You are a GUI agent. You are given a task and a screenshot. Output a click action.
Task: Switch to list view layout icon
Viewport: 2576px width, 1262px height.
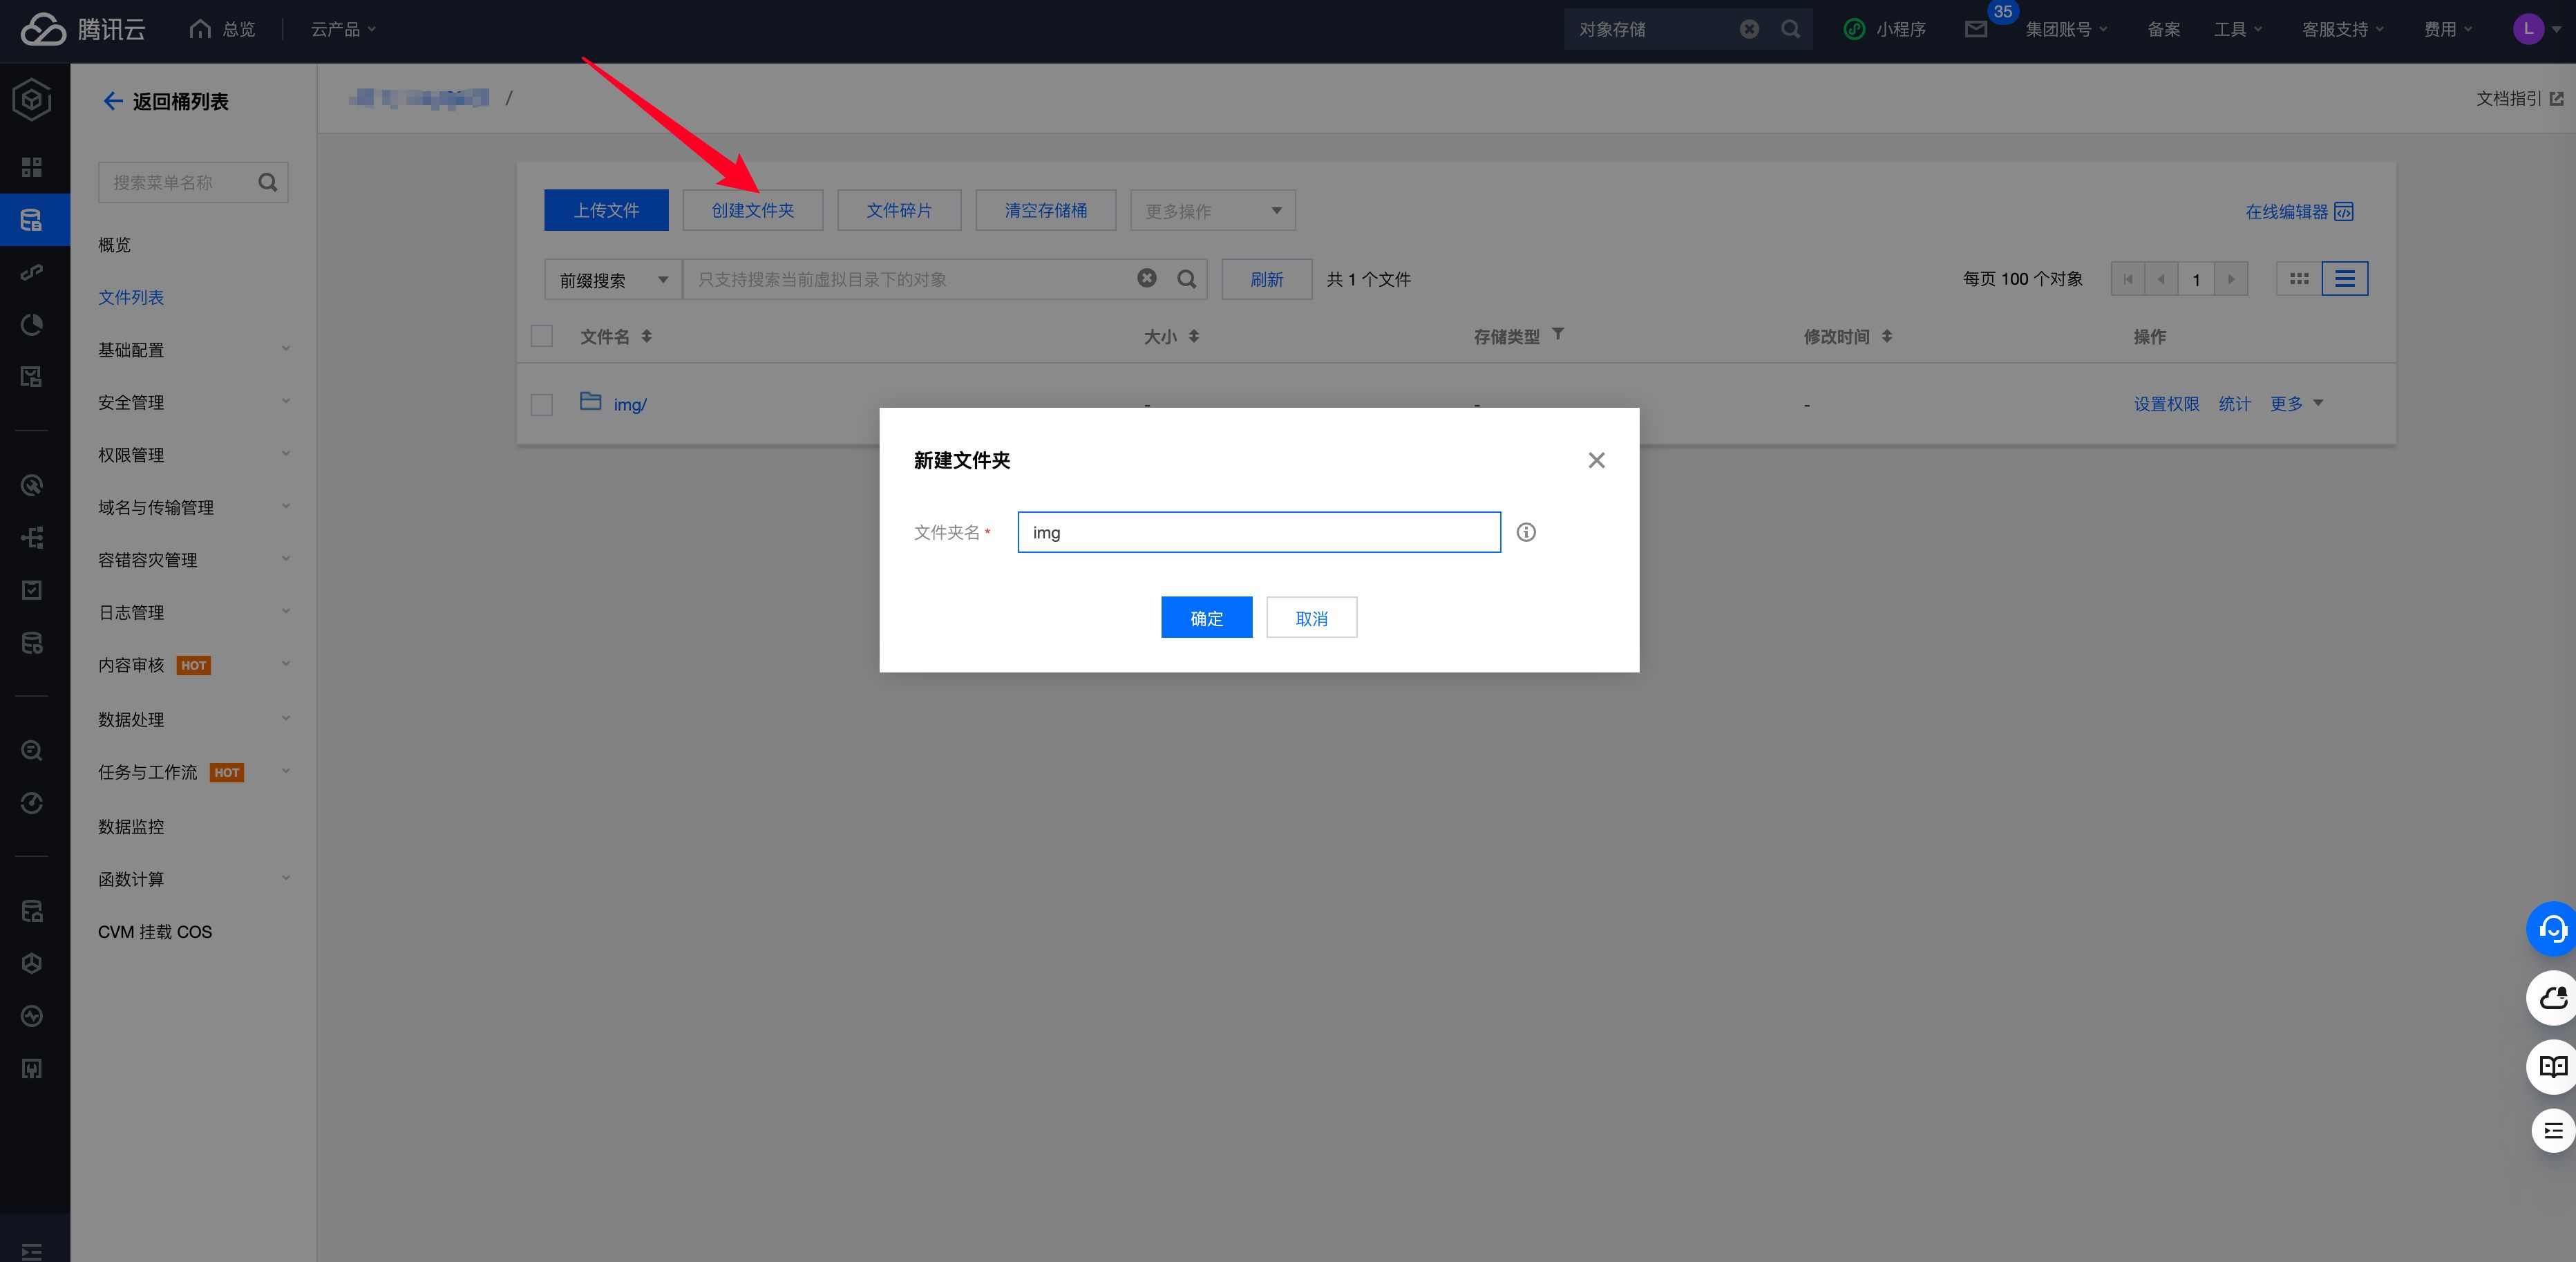(x=2344, y=279)
